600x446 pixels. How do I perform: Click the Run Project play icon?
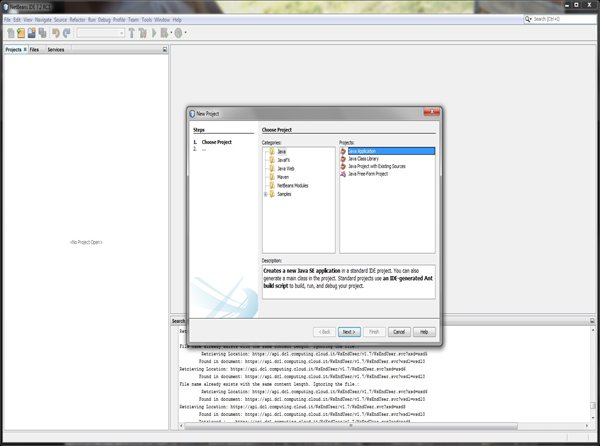pyautogui.click(x=154, y=33)
